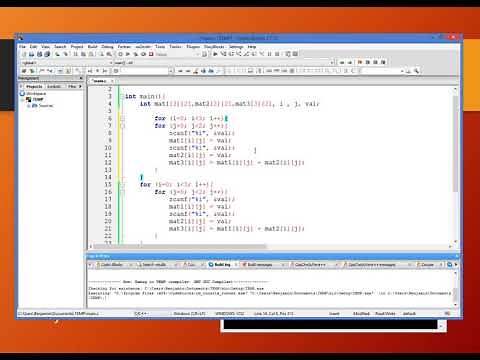Open the Debug menu

[107, 47]
